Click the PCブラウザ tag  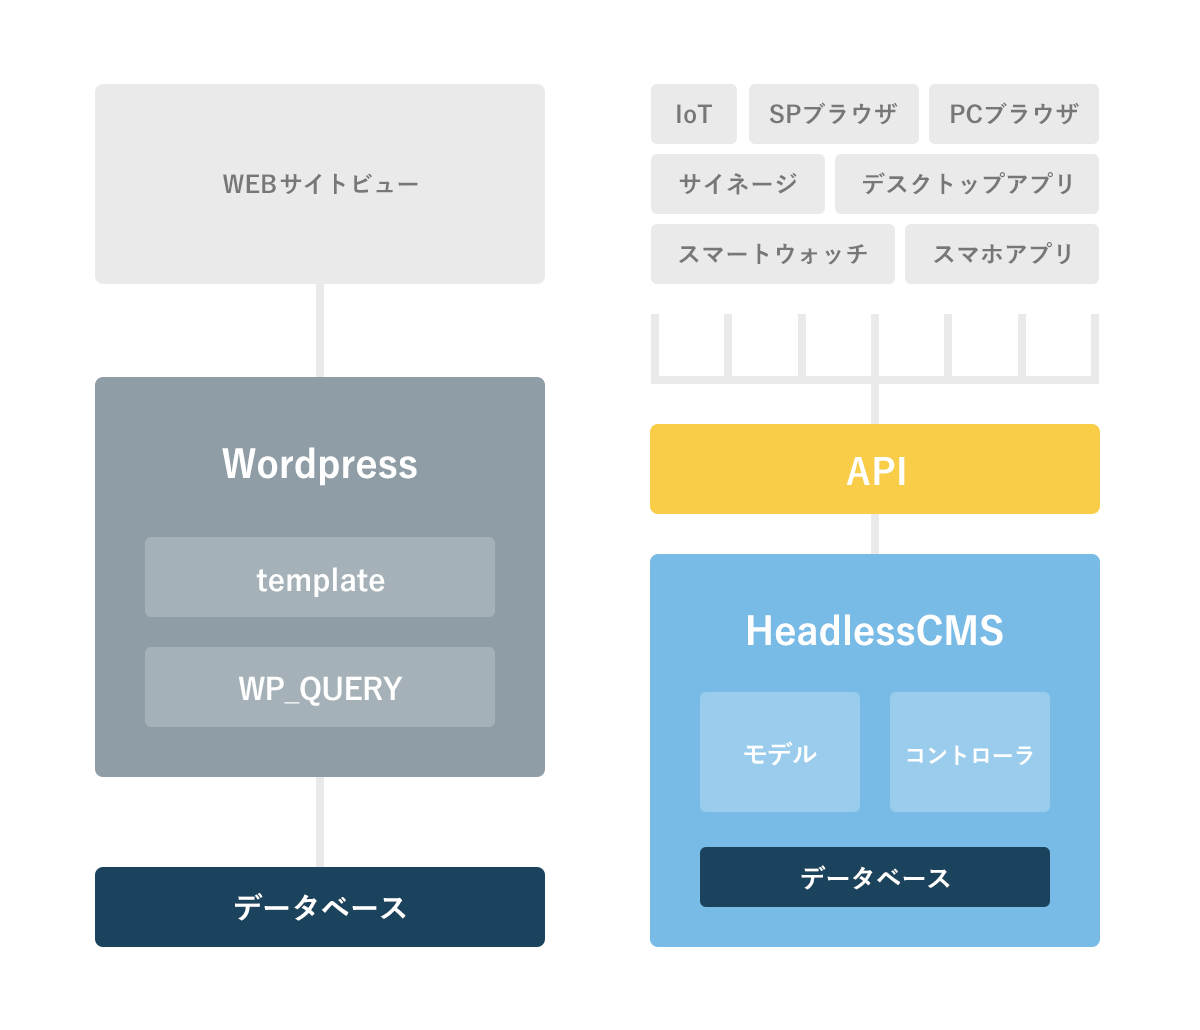point(1014,114)
